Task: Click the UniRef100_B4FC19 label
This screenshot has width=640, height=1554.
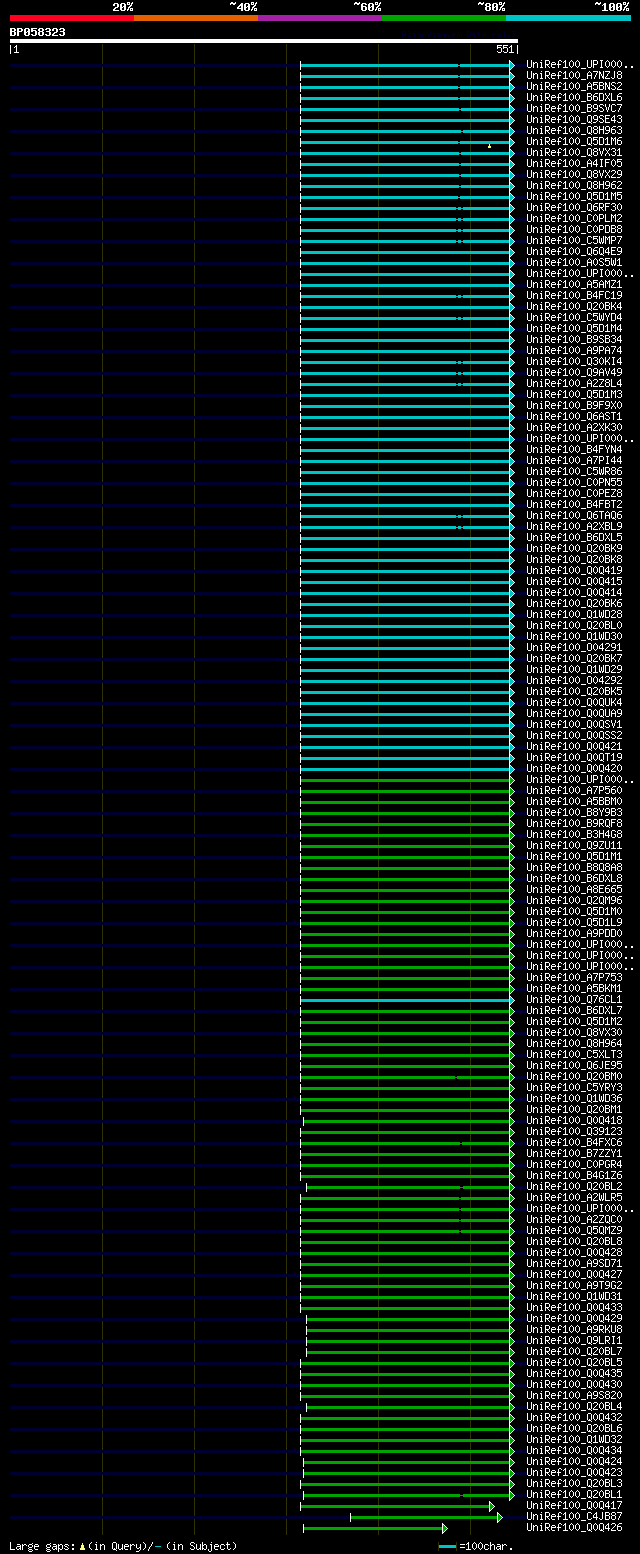Action: pyautogui.click(x=574, y=295)
